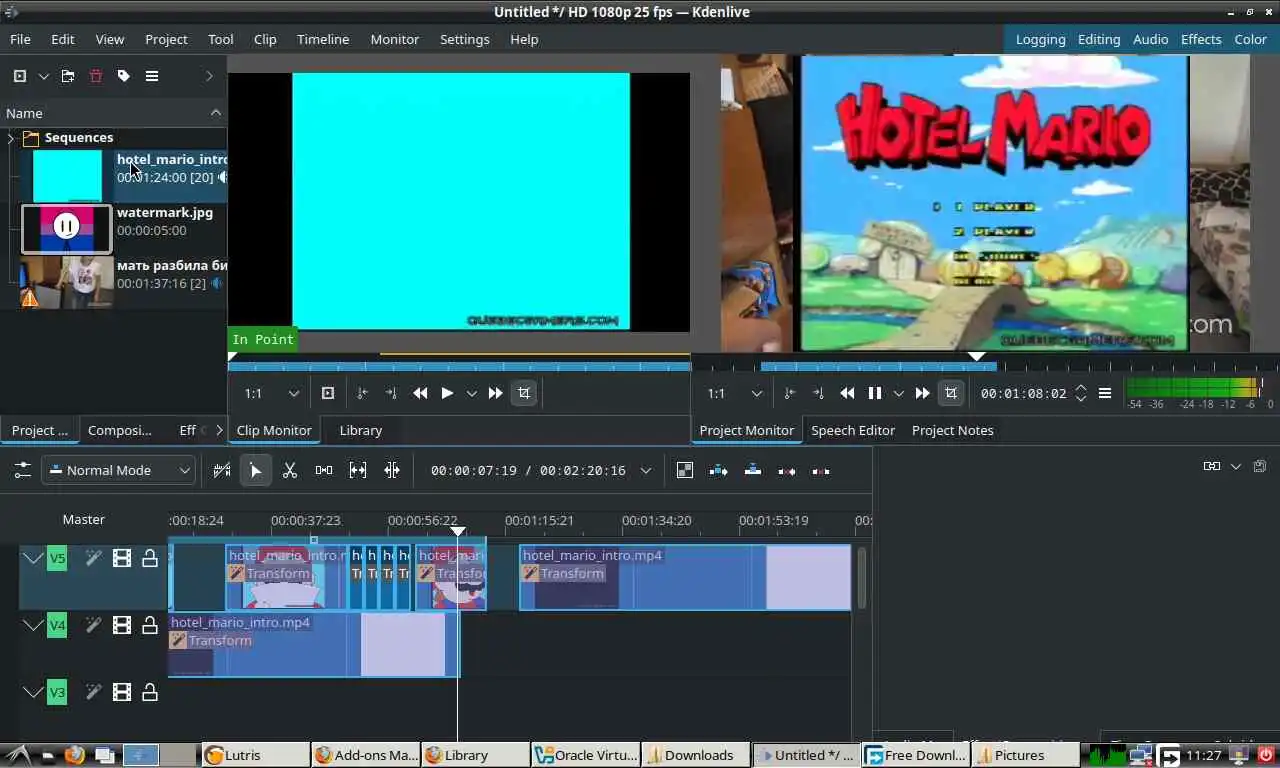The height and width of the screenshot is (768, 1280).
Task: Click the project monitor timecode 00:01:08:02 field
Action: tap(1022, 393)
